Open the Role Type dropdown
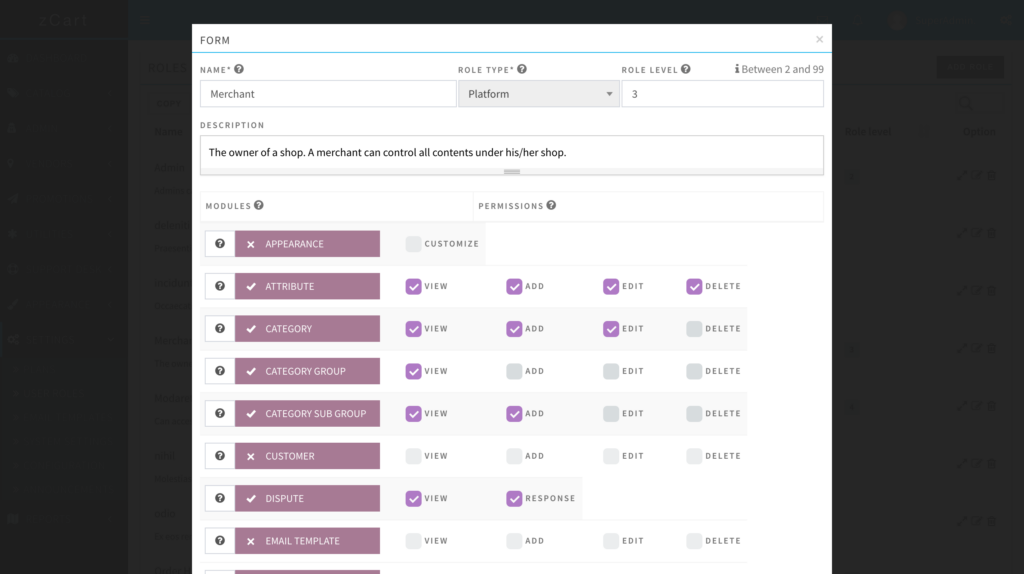The height and width of the screenshot is (574, 1024). point(538,94)
